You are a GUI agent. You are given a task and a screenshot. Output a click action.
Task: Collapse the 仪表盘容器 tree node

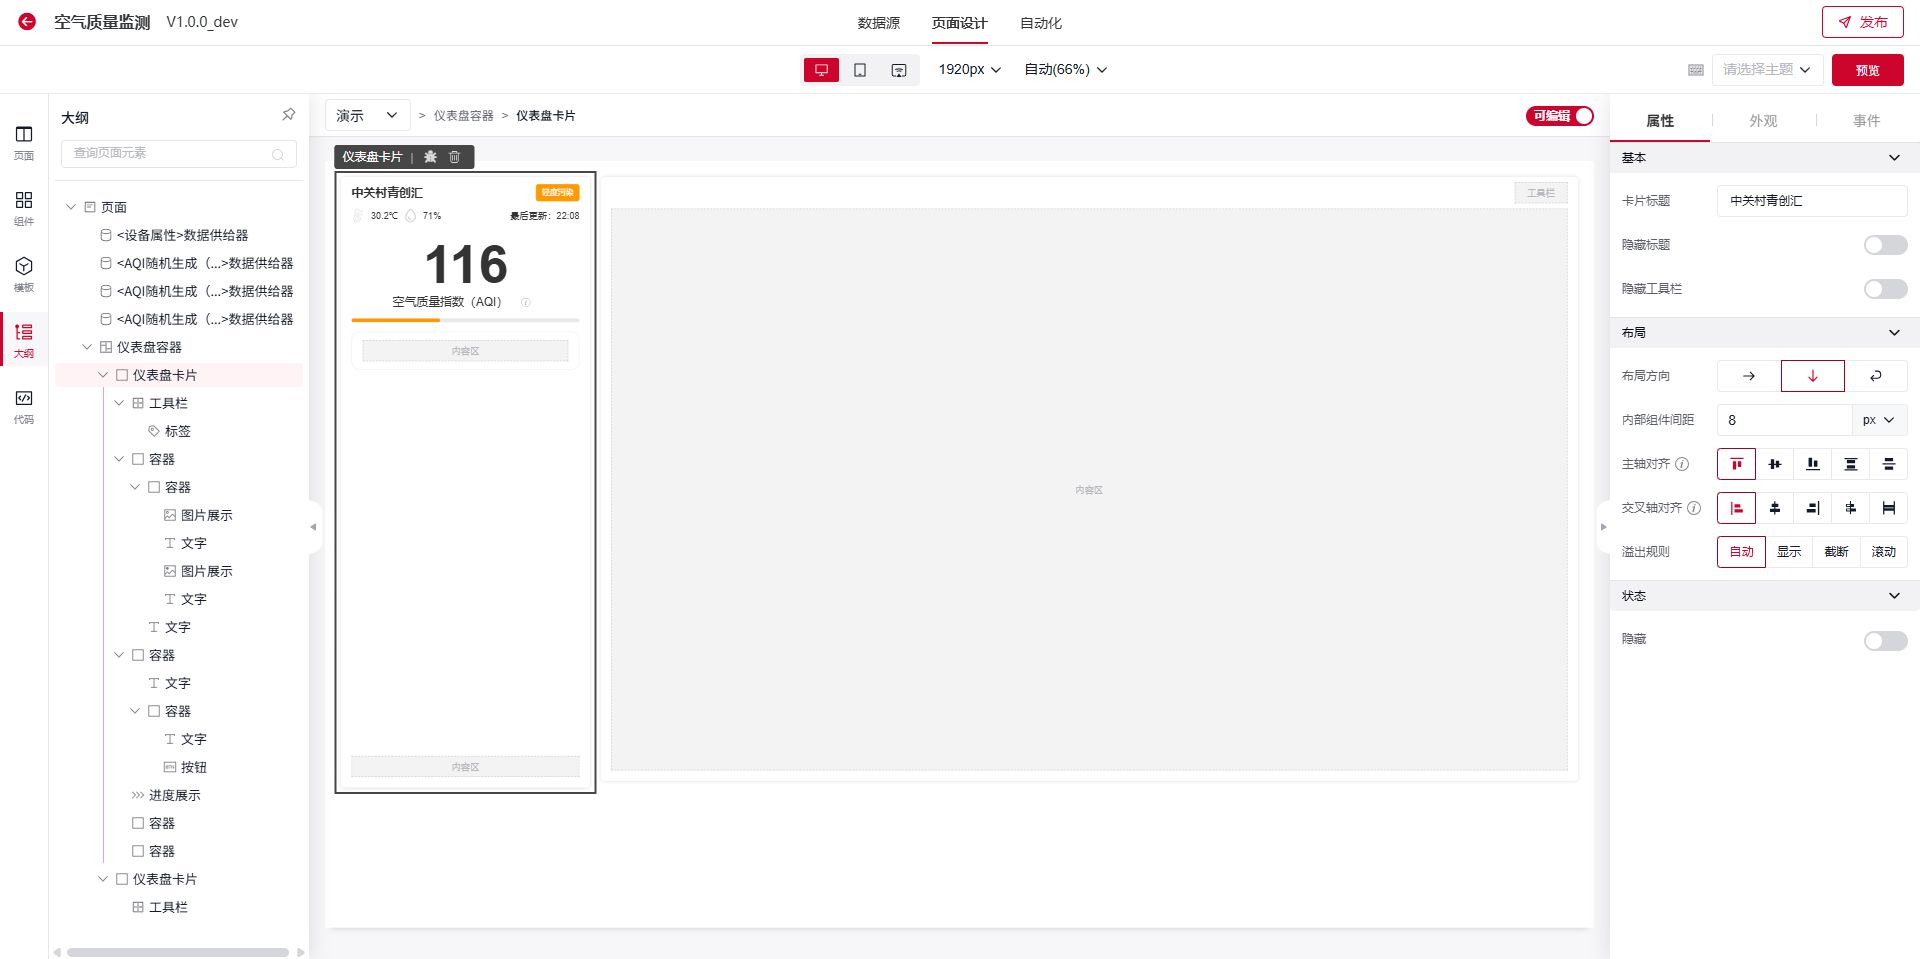click(87, 347)
